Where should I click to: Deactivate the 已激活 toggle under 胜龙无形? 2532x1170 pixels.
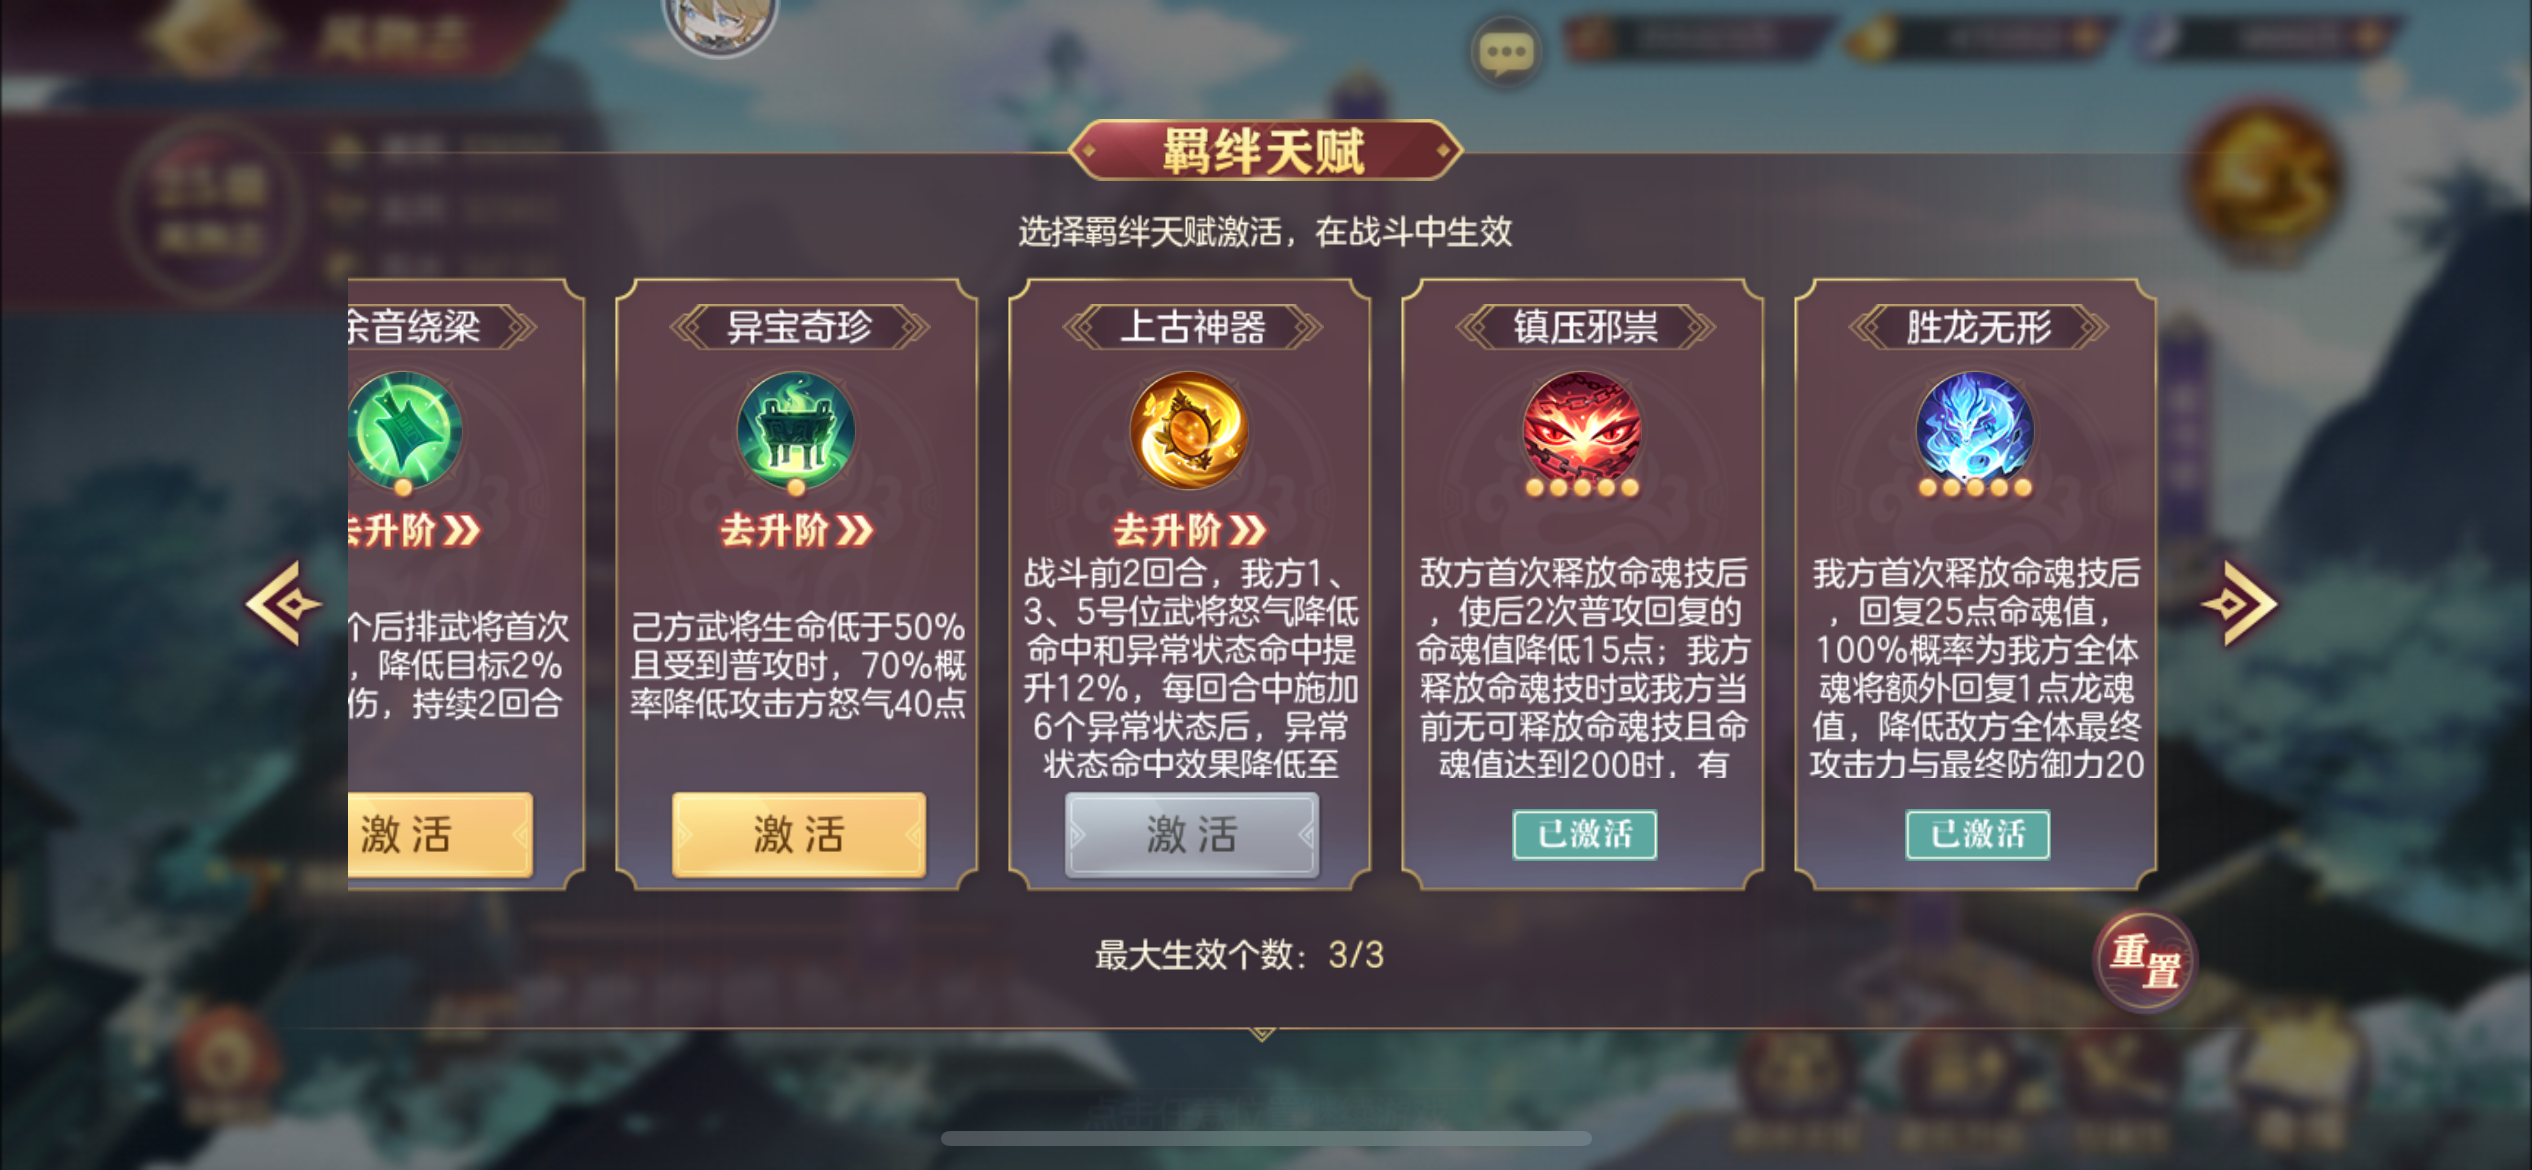[1977, 834]
